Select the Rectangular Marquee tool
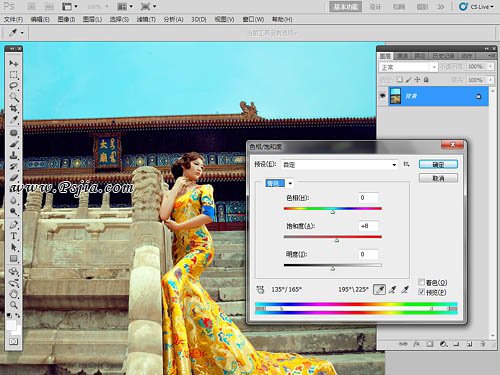This screenshot has height=375, width=500. pyautogui.click(x=14, y=74)
